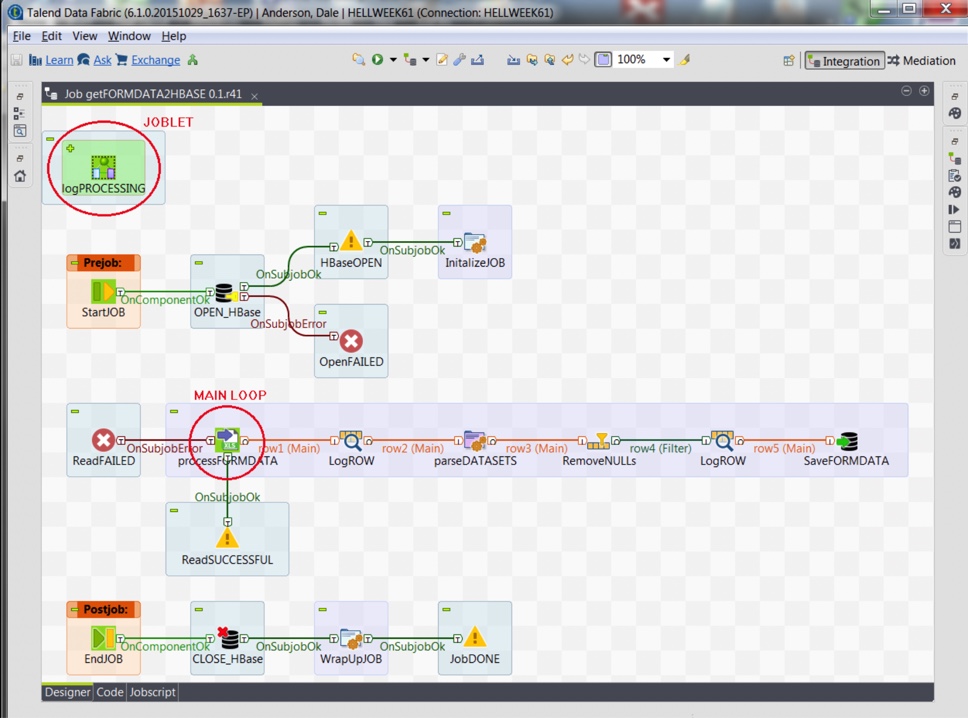Screen dimensions: 968x718
Task: Switch to the Jobscript tab
Action: [152, 692]
